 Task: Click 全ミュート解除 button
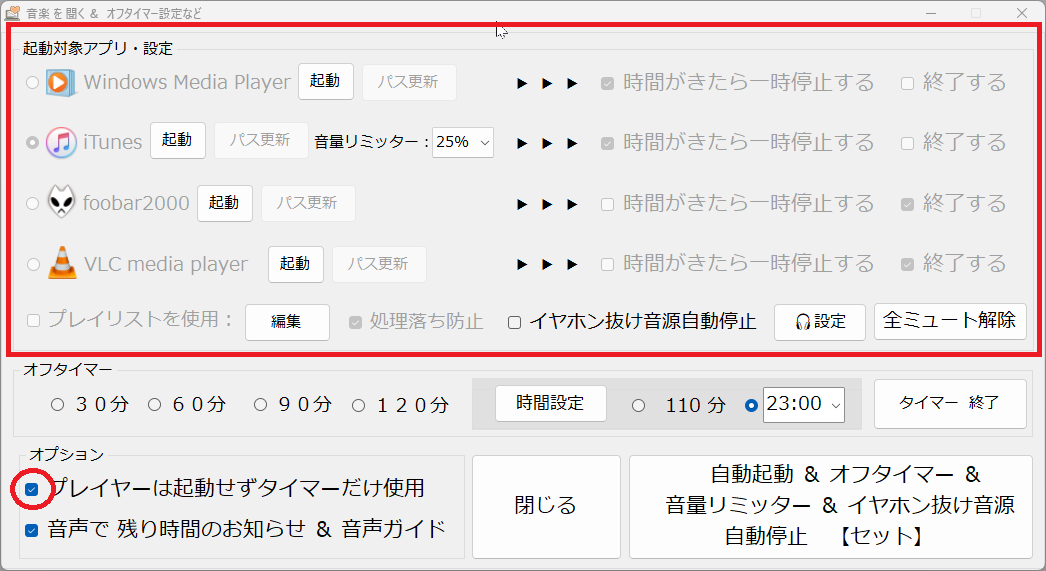click(950, 321)
